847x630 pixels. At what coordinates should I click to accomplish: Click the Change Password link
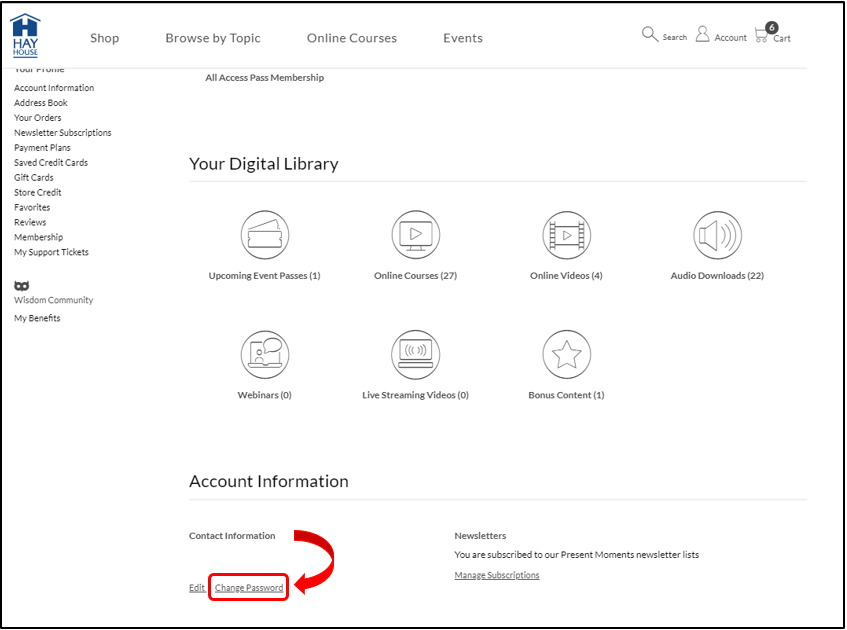coord(249,588)
